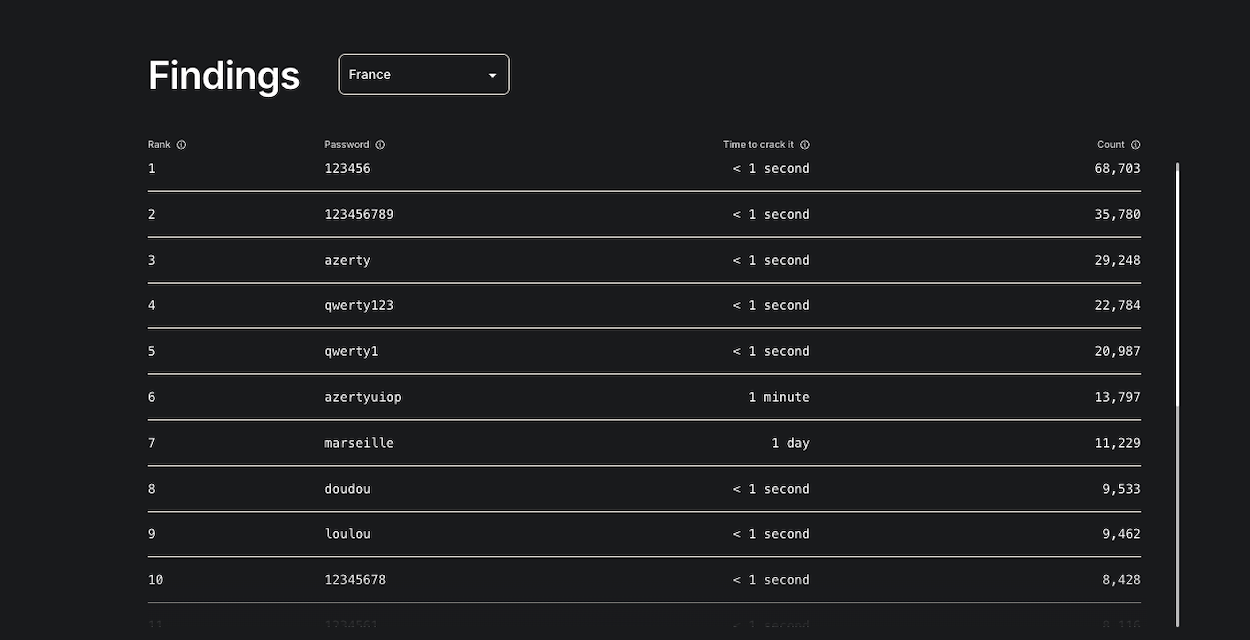Click the dropdown arrow in the country selector

click(x=492, y=75)
